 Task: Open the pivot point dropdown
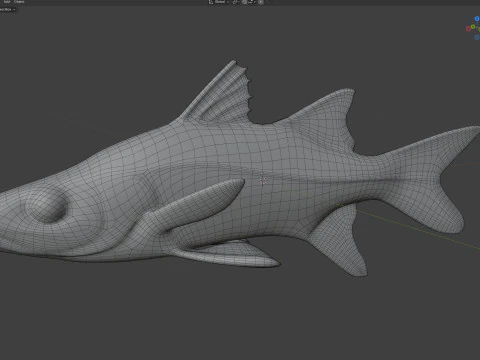[236, 2]
